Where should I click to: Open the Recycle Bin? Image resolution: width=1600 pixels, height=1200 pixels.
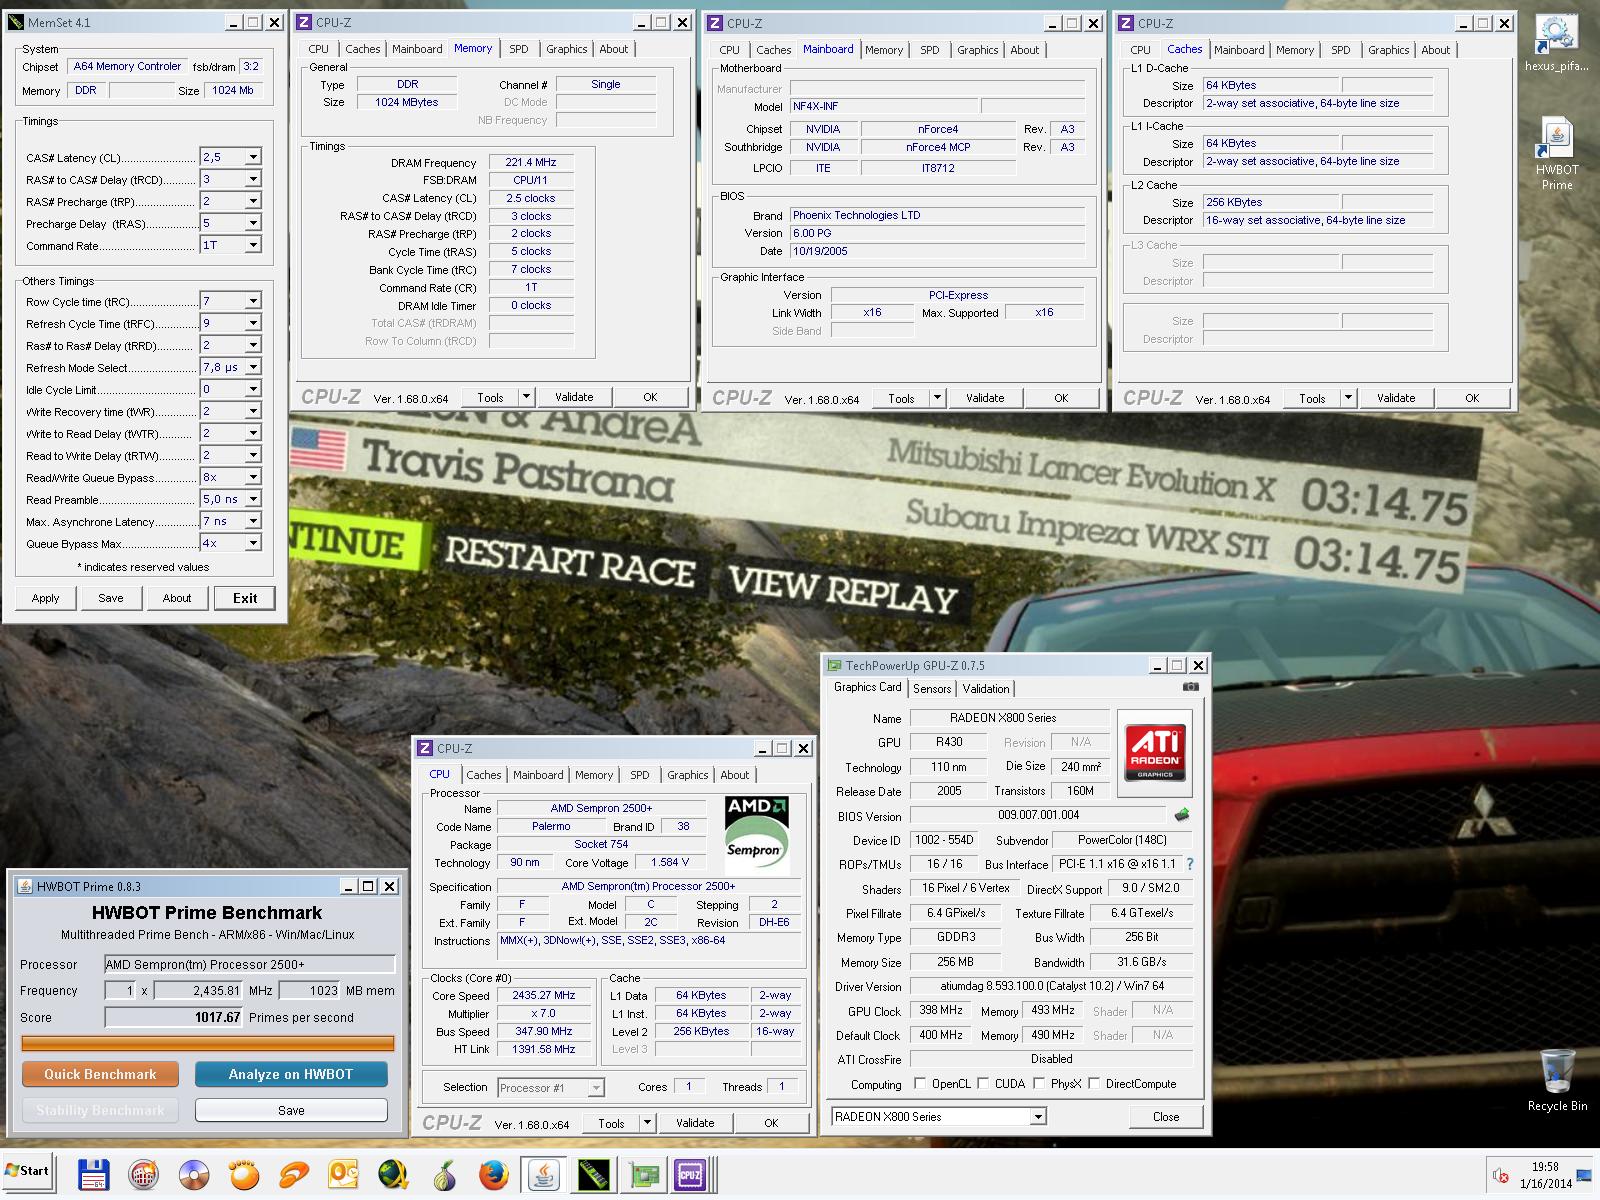pos(1557,1080)
